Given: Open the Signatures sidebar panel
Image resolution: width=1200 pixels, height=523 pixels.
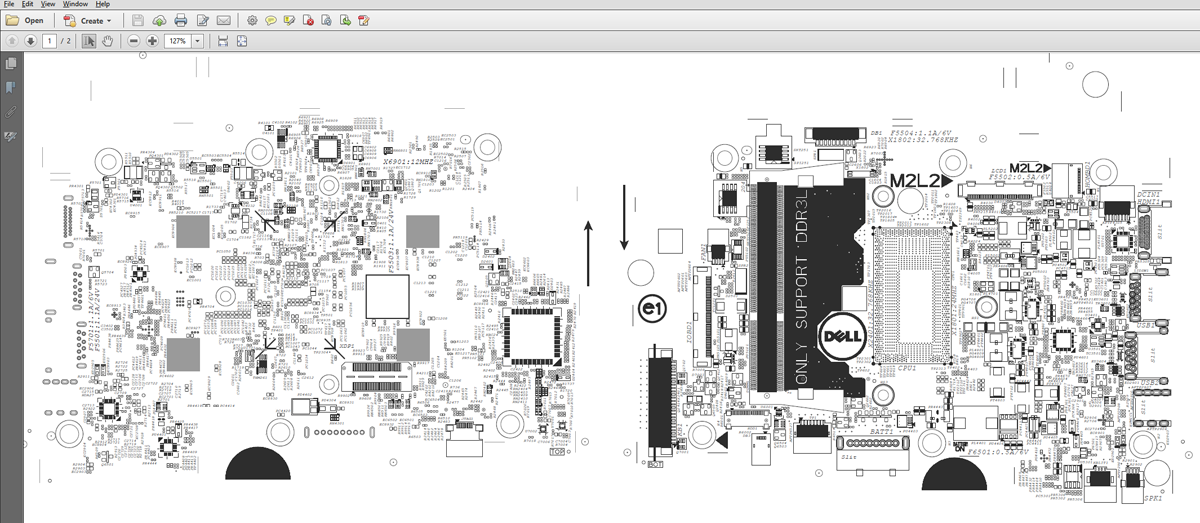Looking at the screenshot, I should tap(11, 135).
